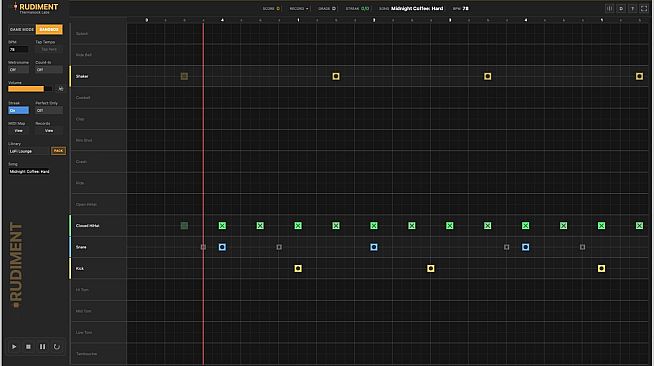Click the orange PACK button

[58, 150]
